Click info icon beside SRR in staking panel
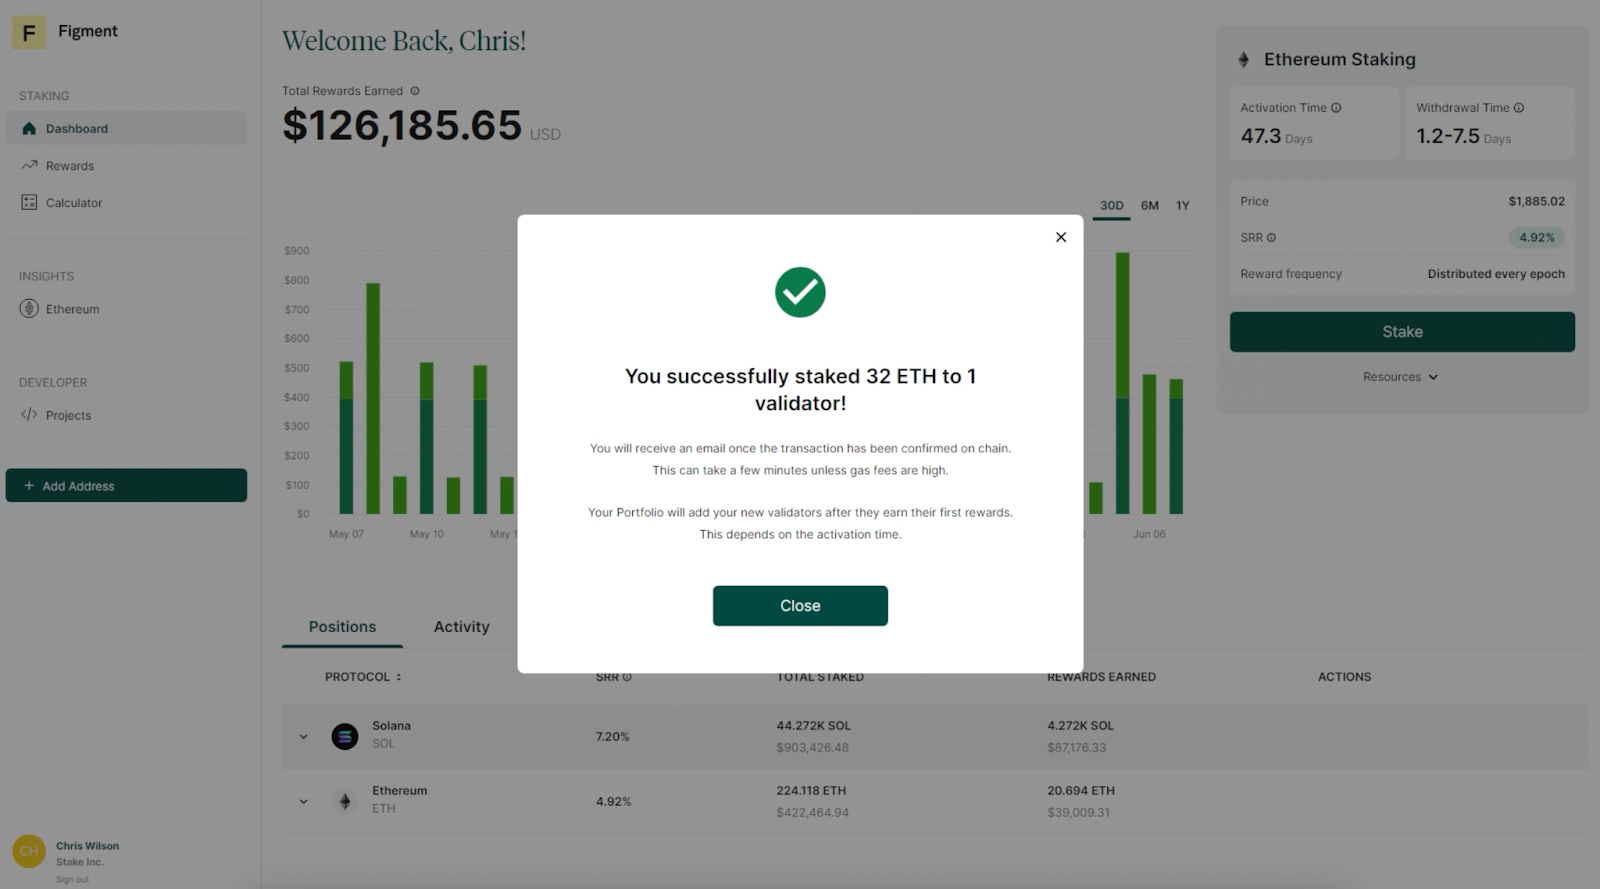 pyautogui.click(x=1271, y=238)
